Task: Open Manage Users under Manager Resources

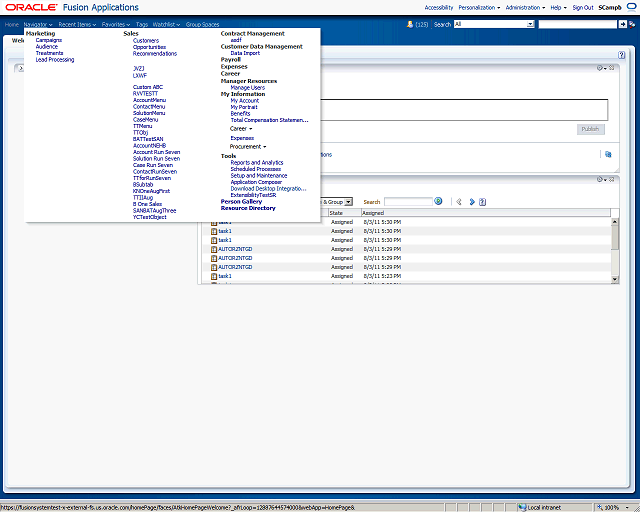Action: pos(247,87)
